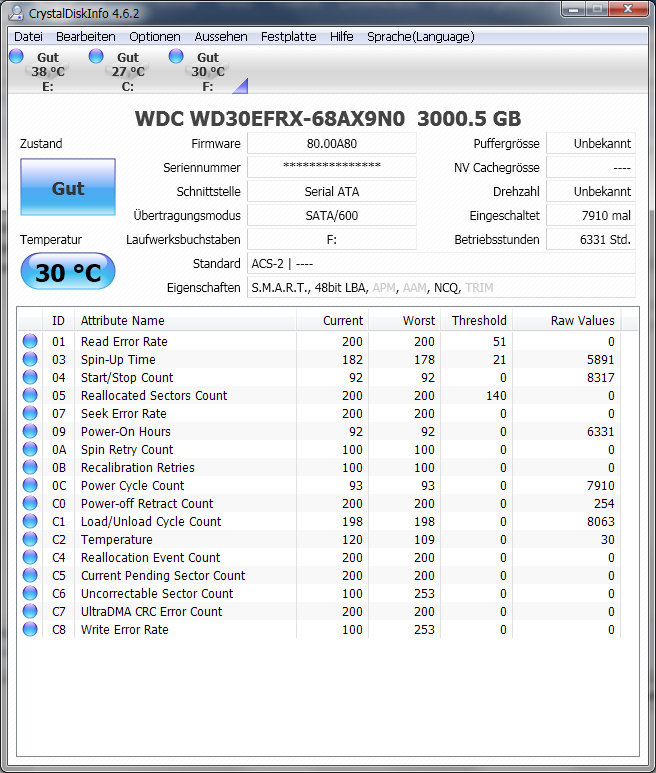Click the Betriebsstunden value 6331 Std.
656x773 pixels.
(x=591, y=240)
